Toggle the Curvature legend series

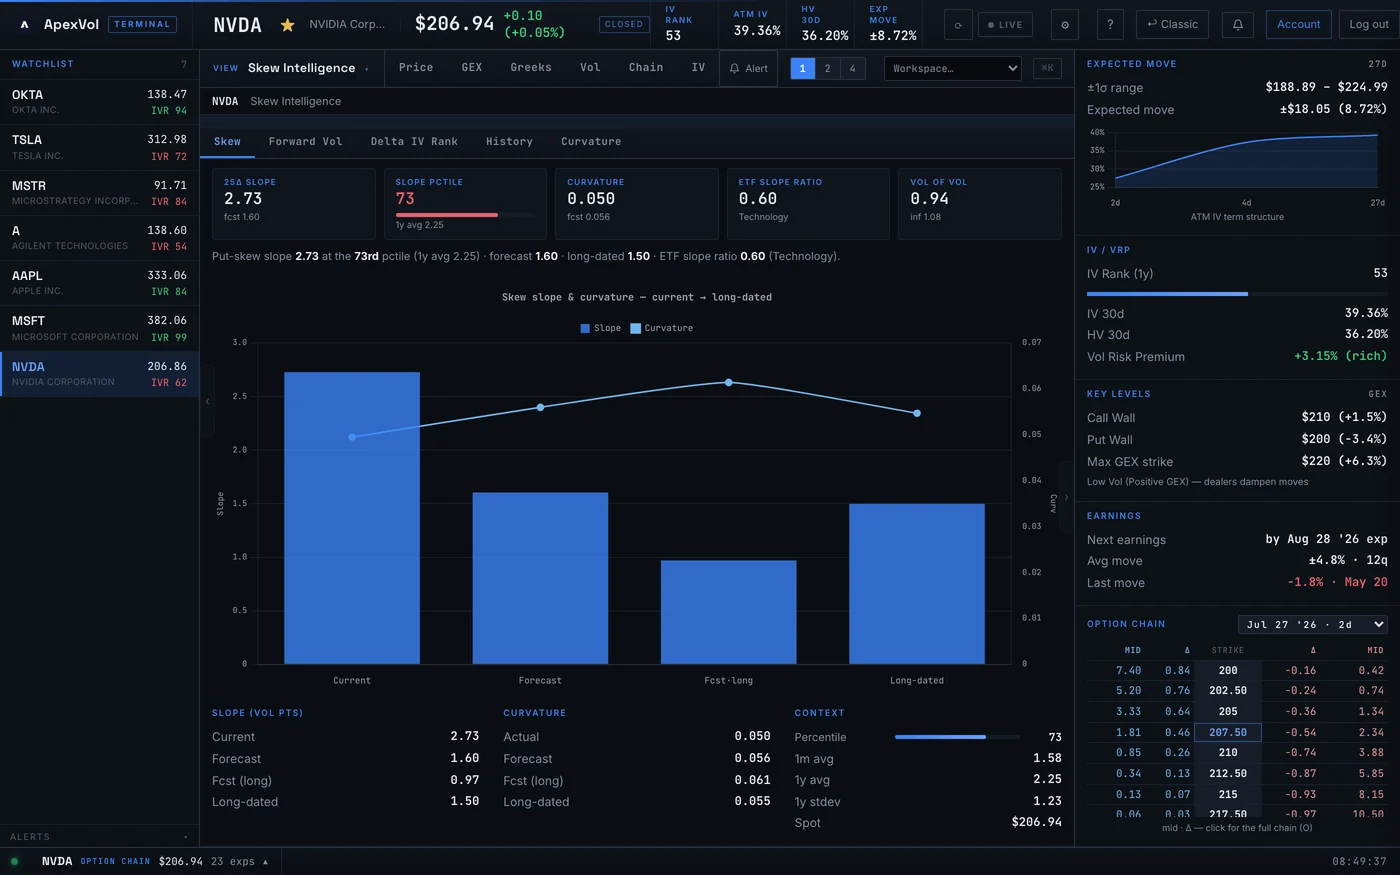[661, 328]
